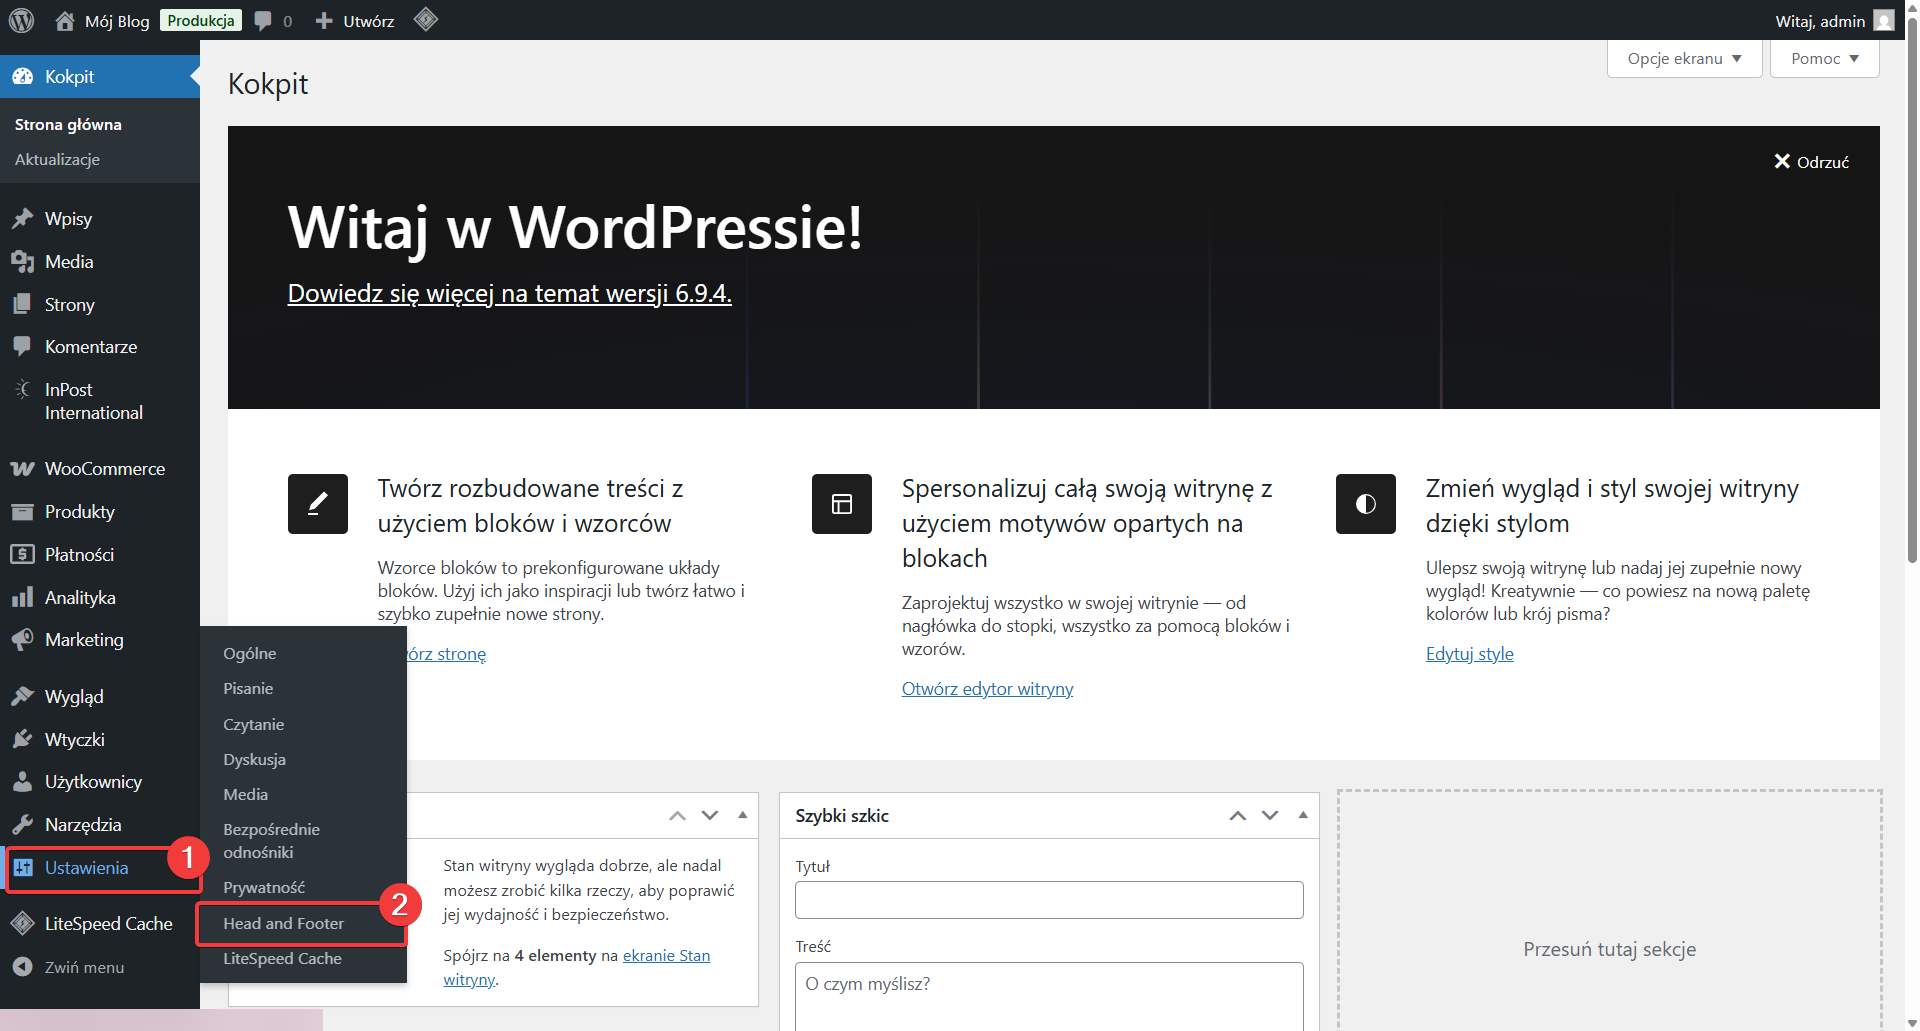This screenshot has height=1031, width=1920.
Task: Expand the Opcje ekranu dropdown
Action: click(x=1684, y=59)
